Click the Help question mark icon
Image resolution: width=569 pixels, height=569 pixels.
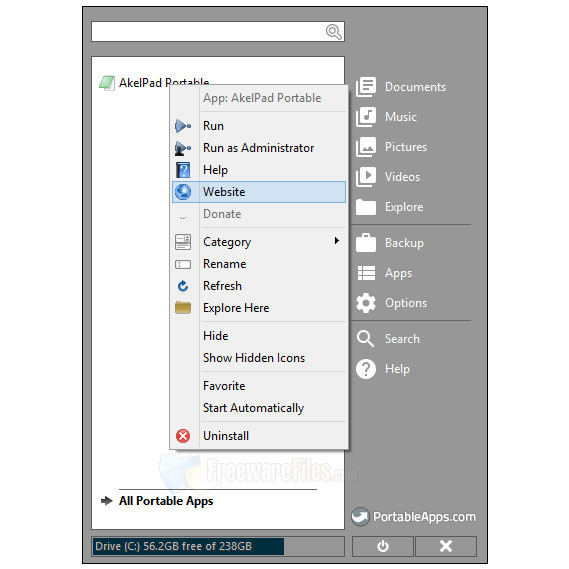[x=366, y=369]
